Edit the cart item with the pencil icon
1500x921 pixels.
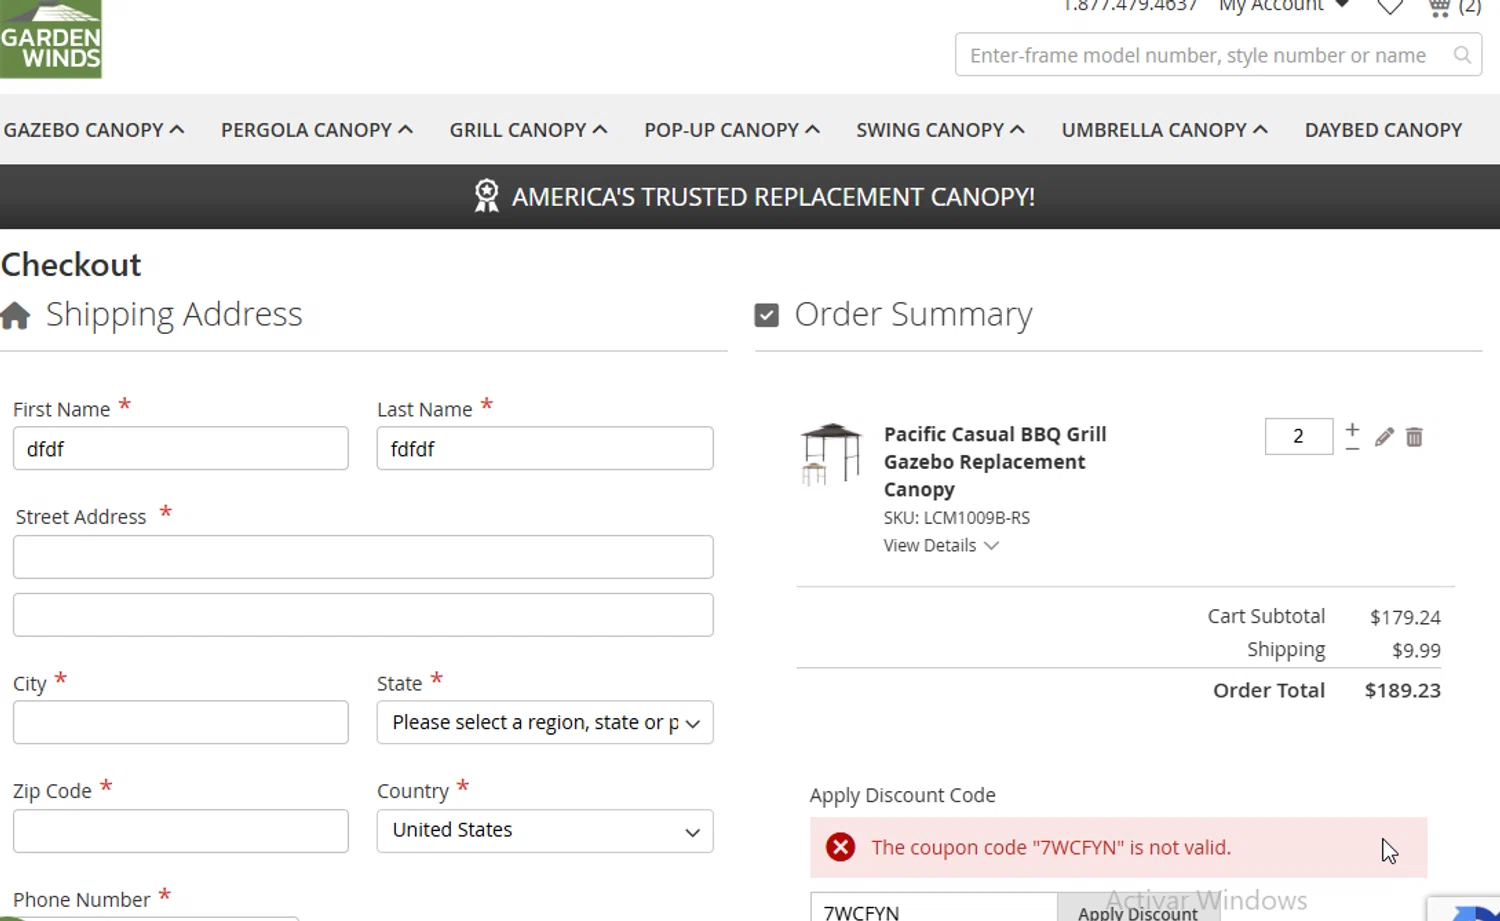click(1384, 437)
